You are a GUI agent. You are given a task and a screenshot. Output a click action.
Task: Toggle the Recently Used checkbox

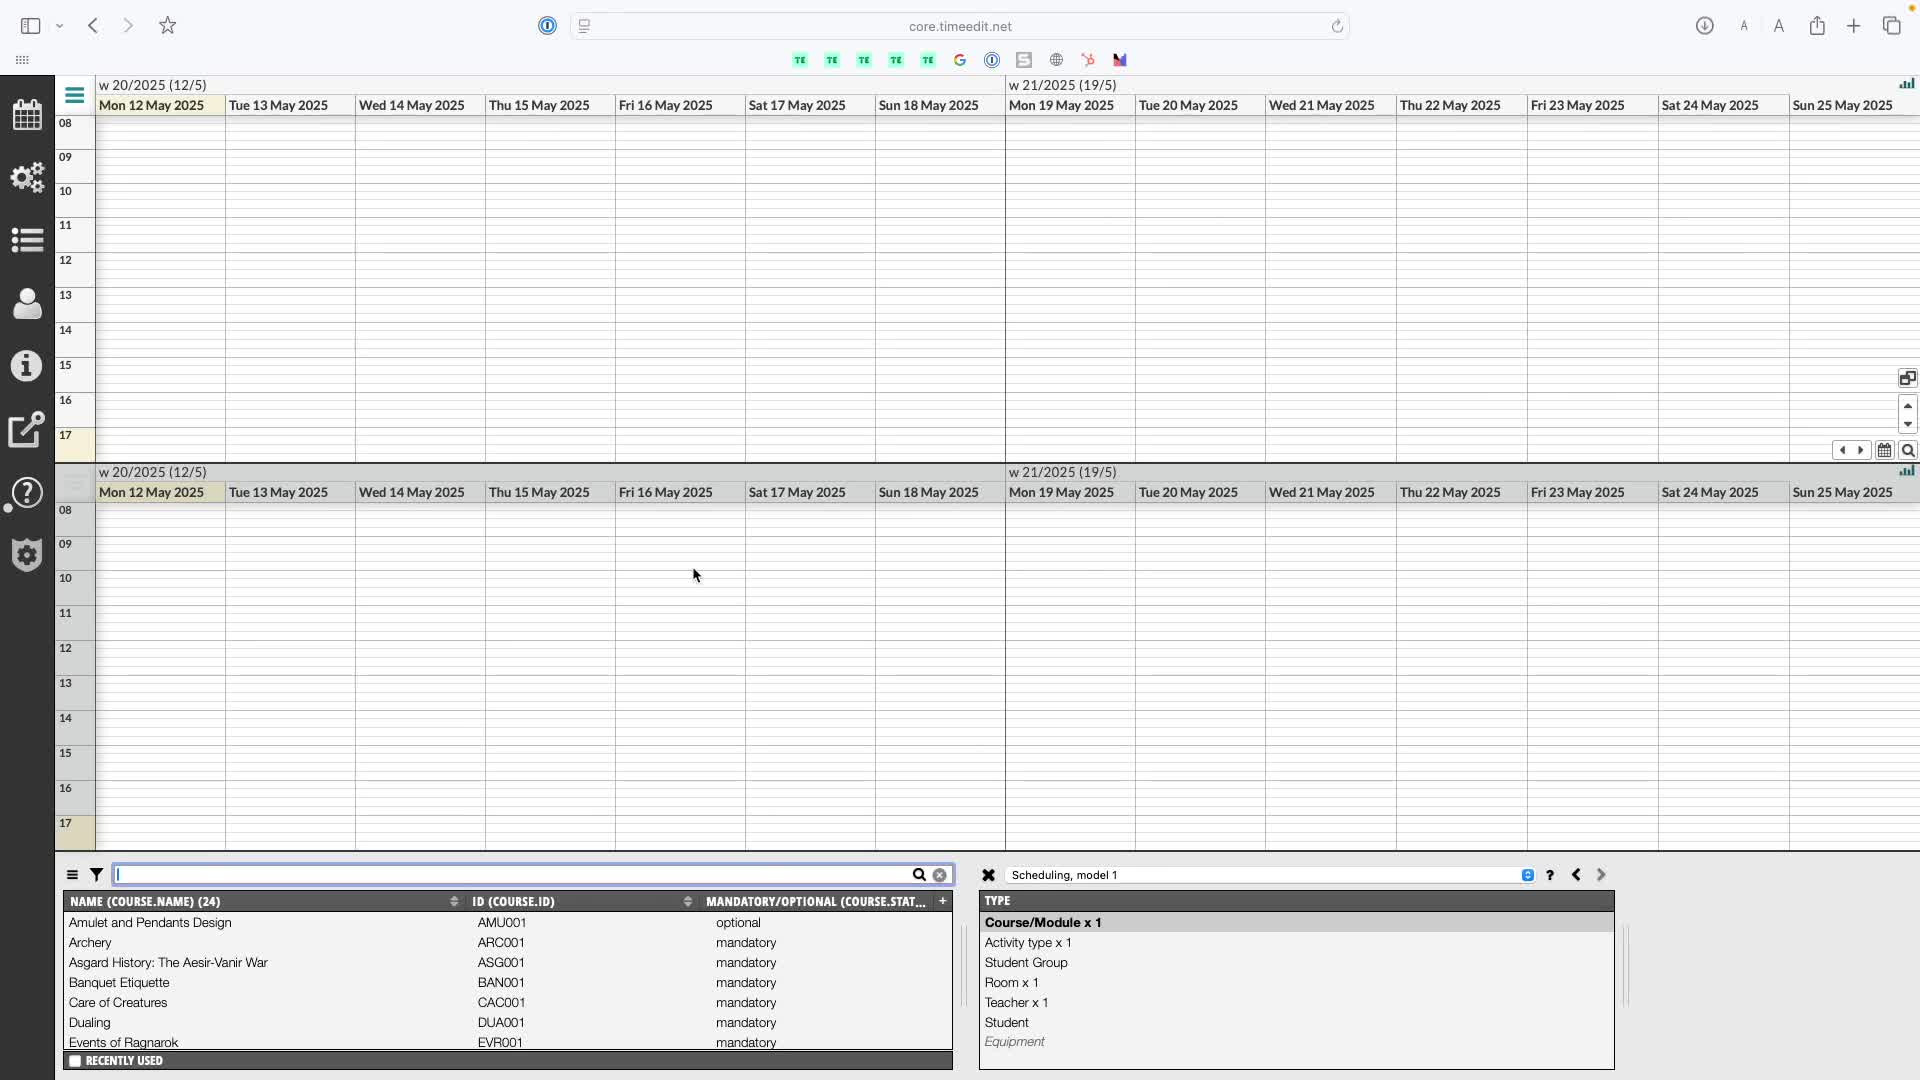(x=75, y=1061)
